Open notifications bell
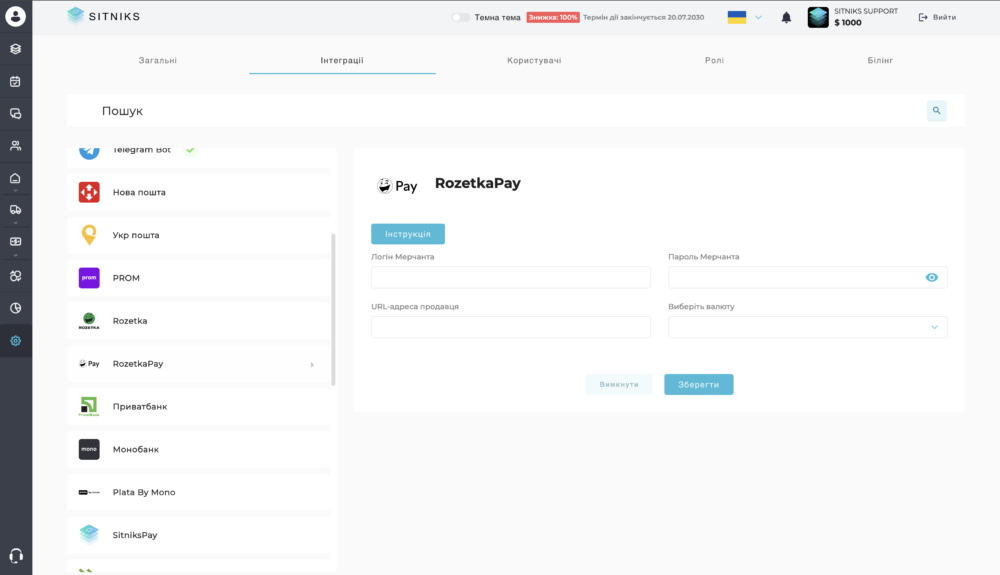Screen dimensions: 1000x575 [786, 18]
